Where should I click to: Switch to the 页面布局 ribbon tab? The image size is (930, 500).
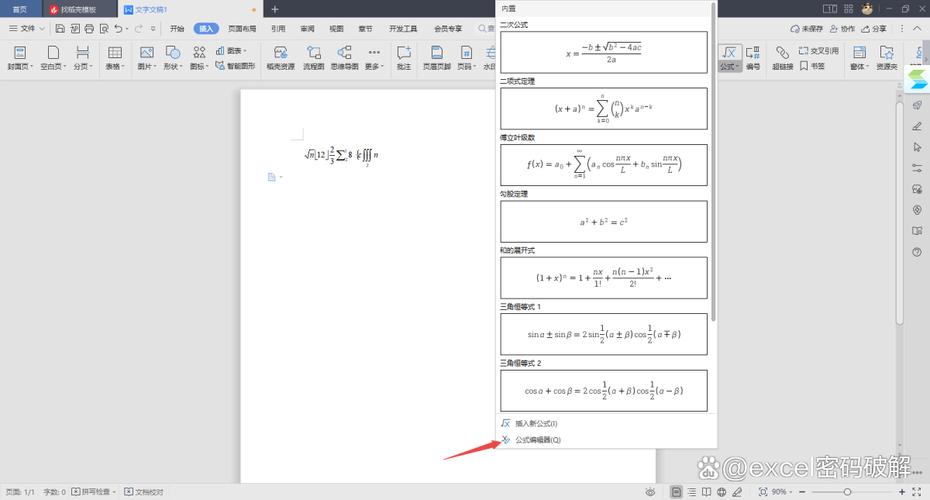241,29
